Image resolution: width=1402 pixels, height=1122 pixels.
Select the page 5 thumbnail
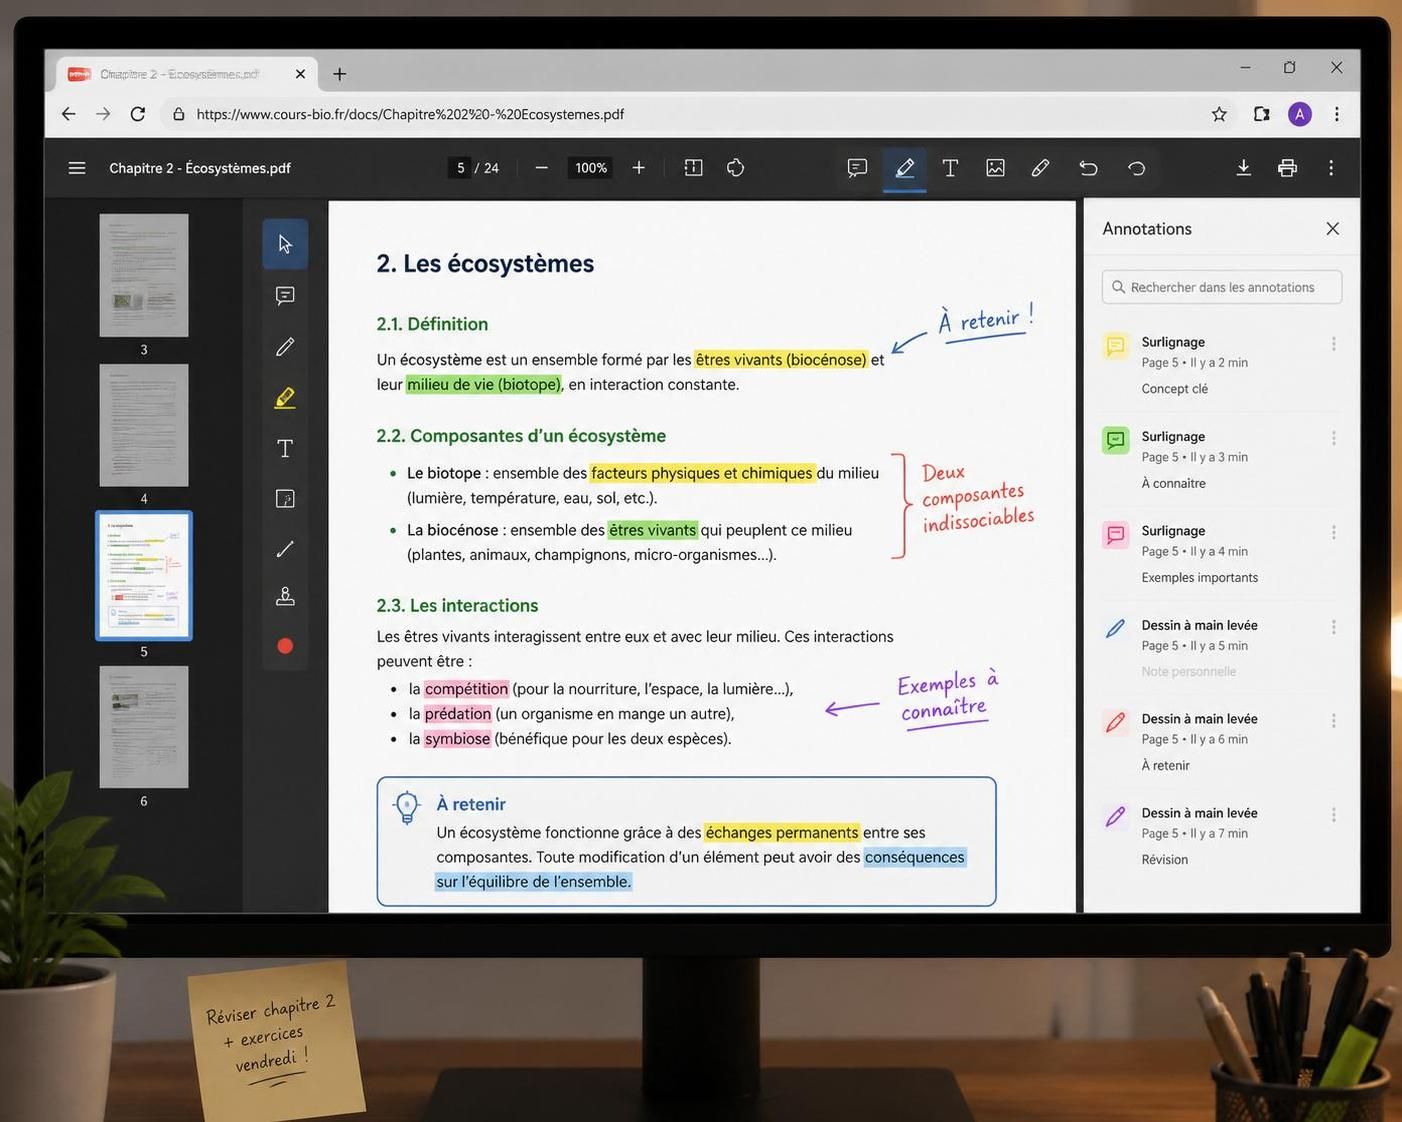(144, 576)
